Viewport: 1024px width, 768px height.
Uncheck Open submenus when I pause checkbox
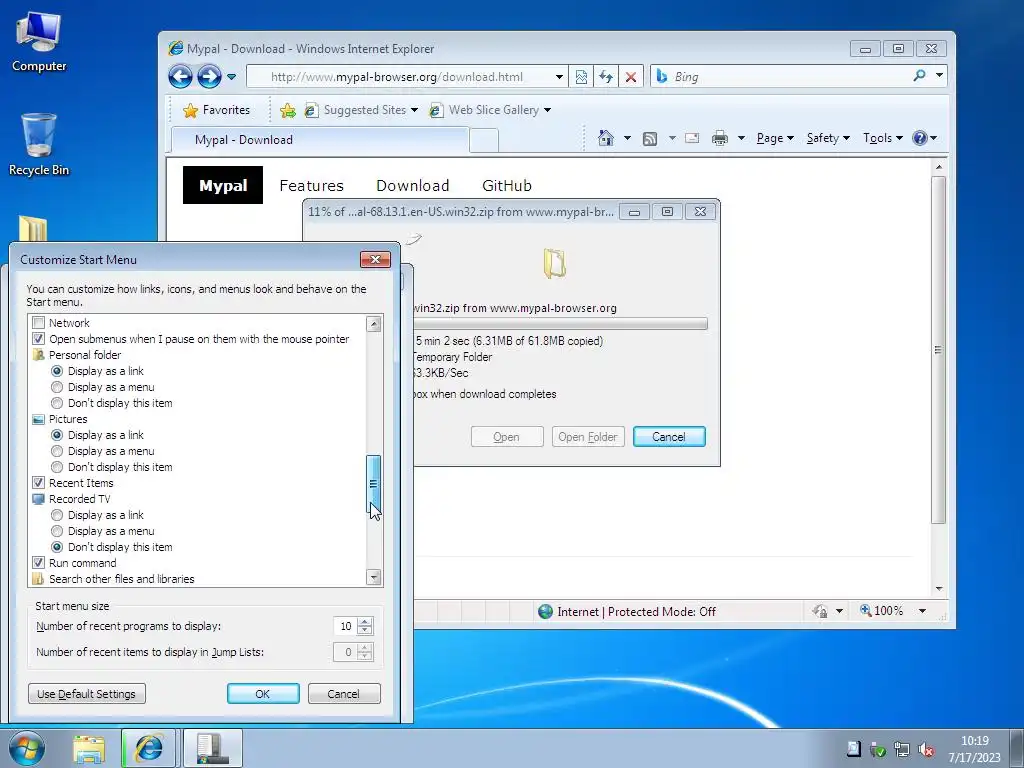coord(39,339)
